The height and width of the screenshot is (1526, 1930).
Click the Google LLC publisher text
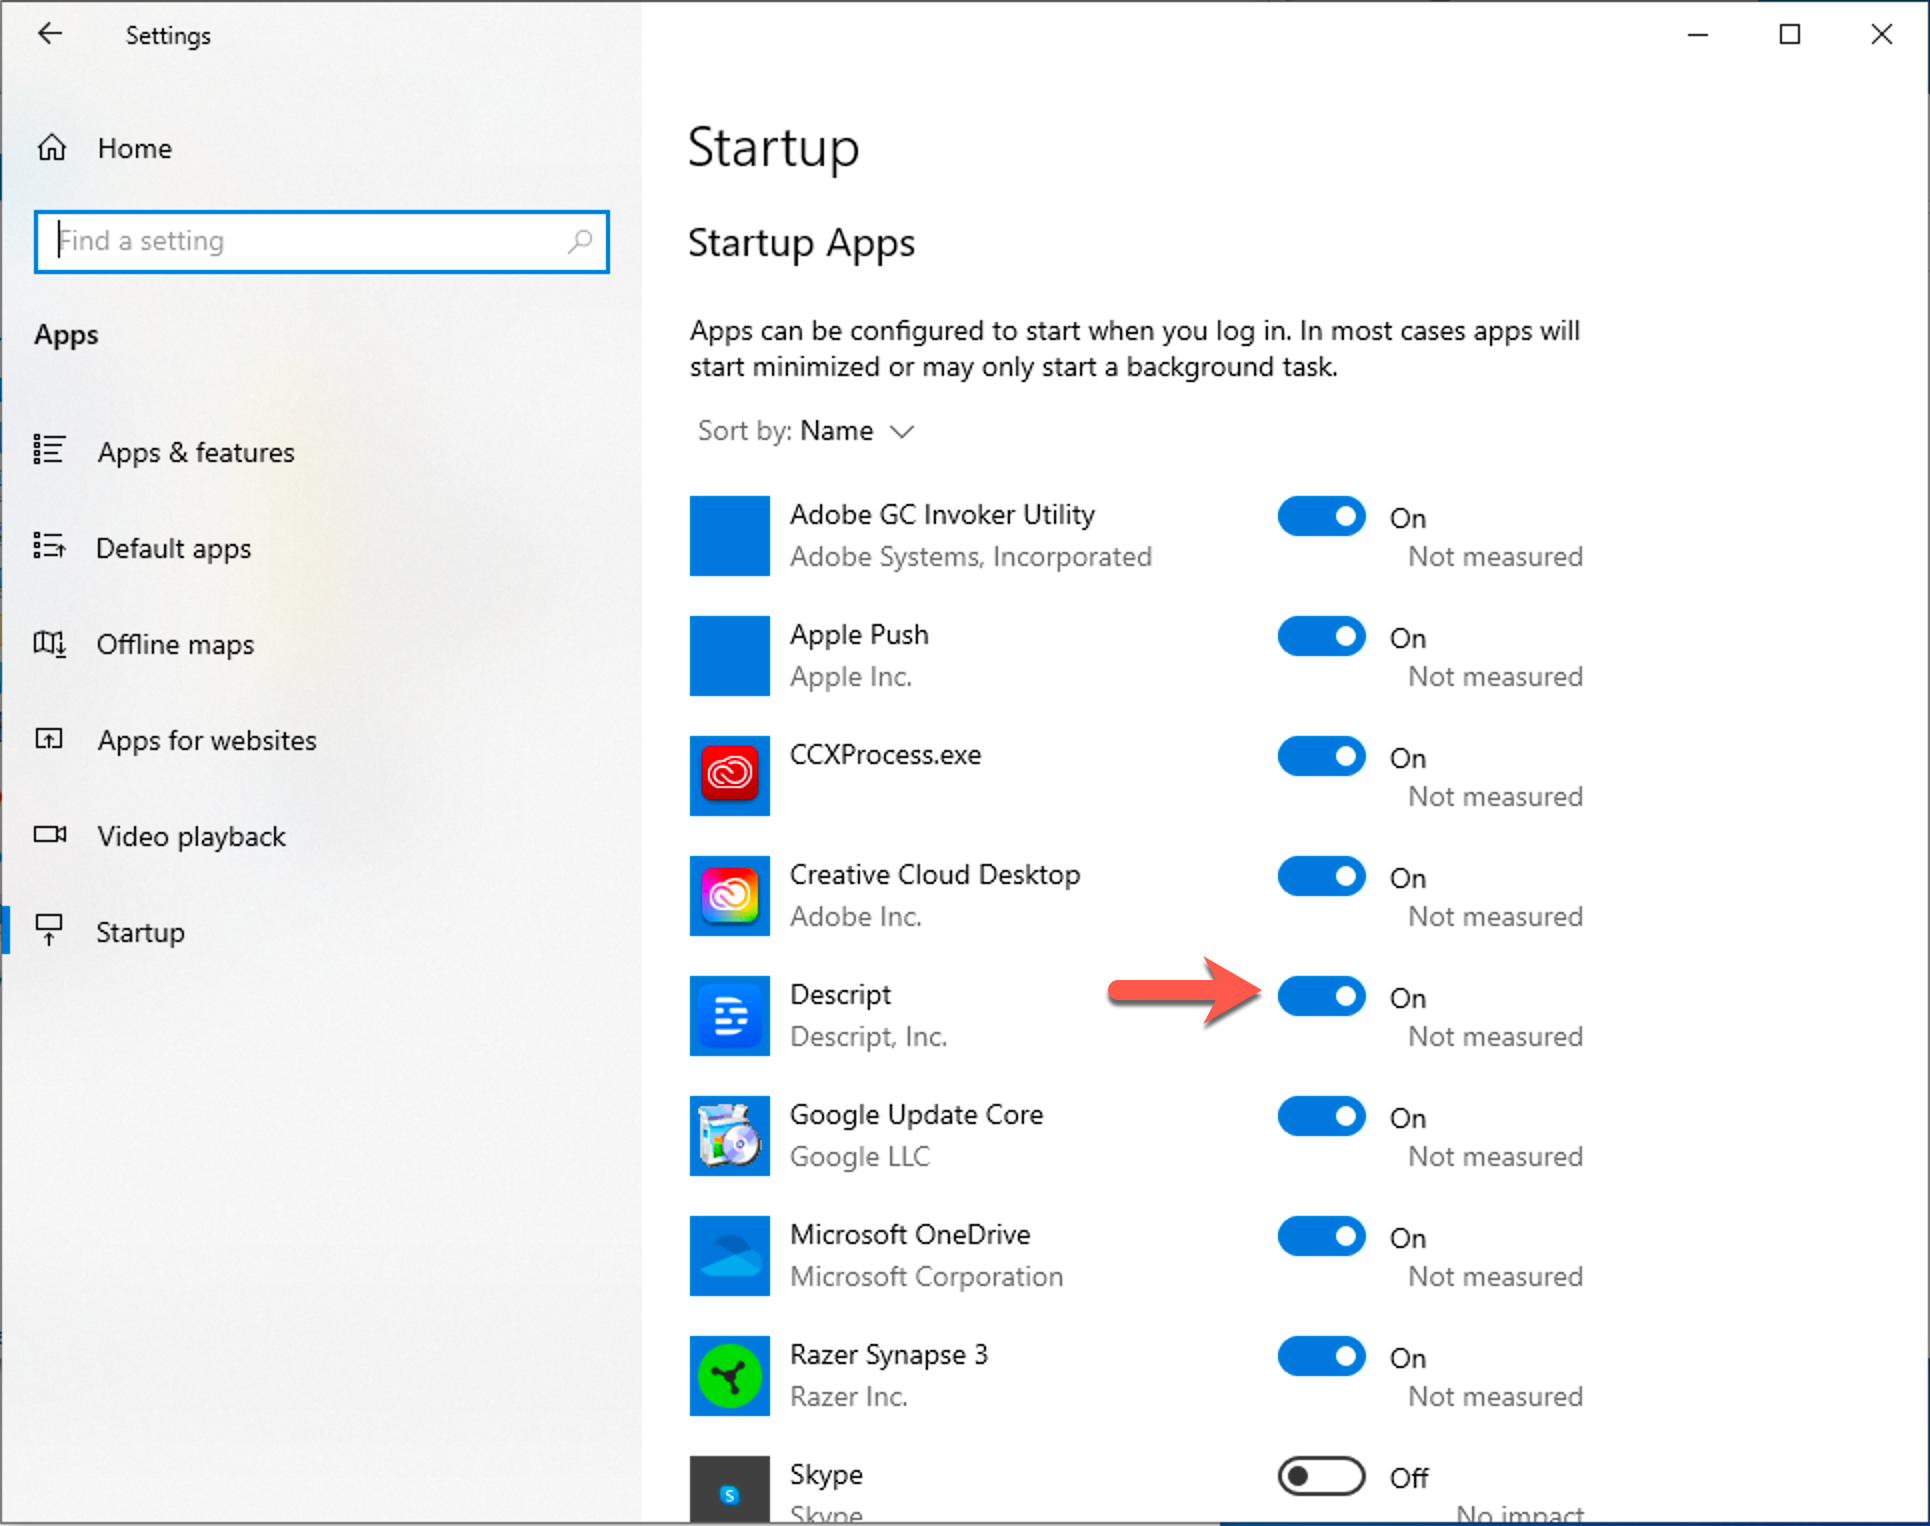click(x=860, y=1157)
